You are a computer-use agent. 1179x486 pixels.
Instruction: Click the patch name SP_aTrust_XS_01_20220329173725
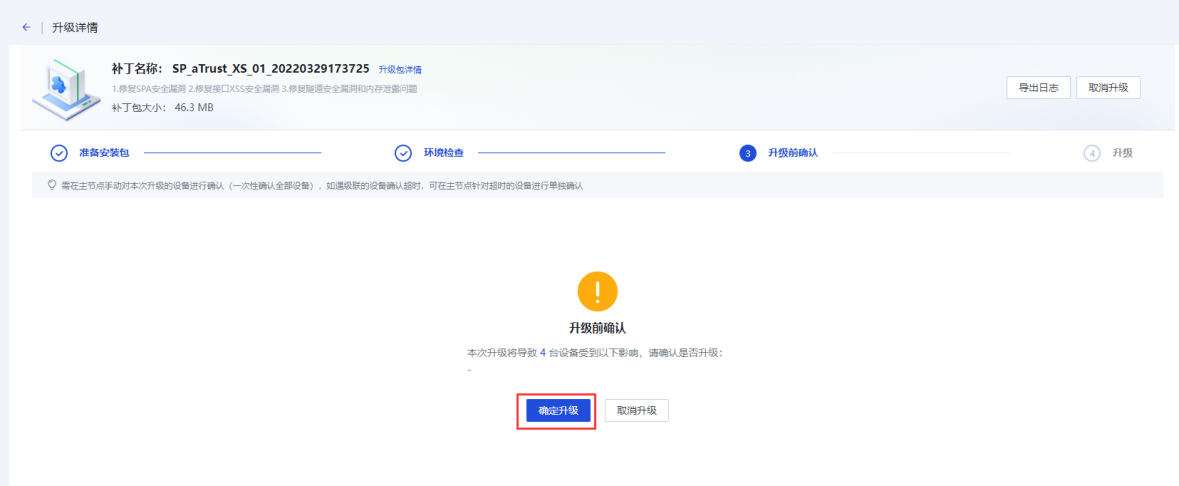pyautogui.click(x=270, y=69)
